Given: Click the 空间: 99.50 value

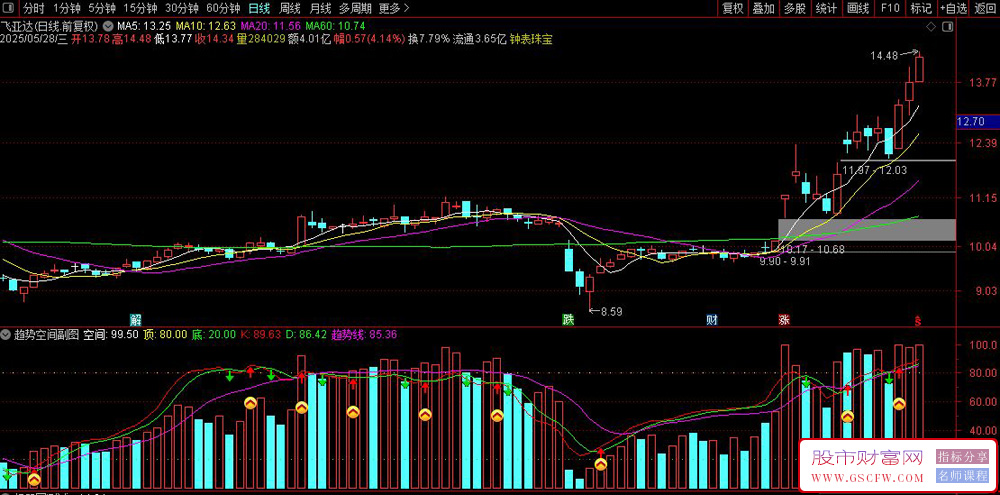Looking at the screenshot, I should point(110,334).
